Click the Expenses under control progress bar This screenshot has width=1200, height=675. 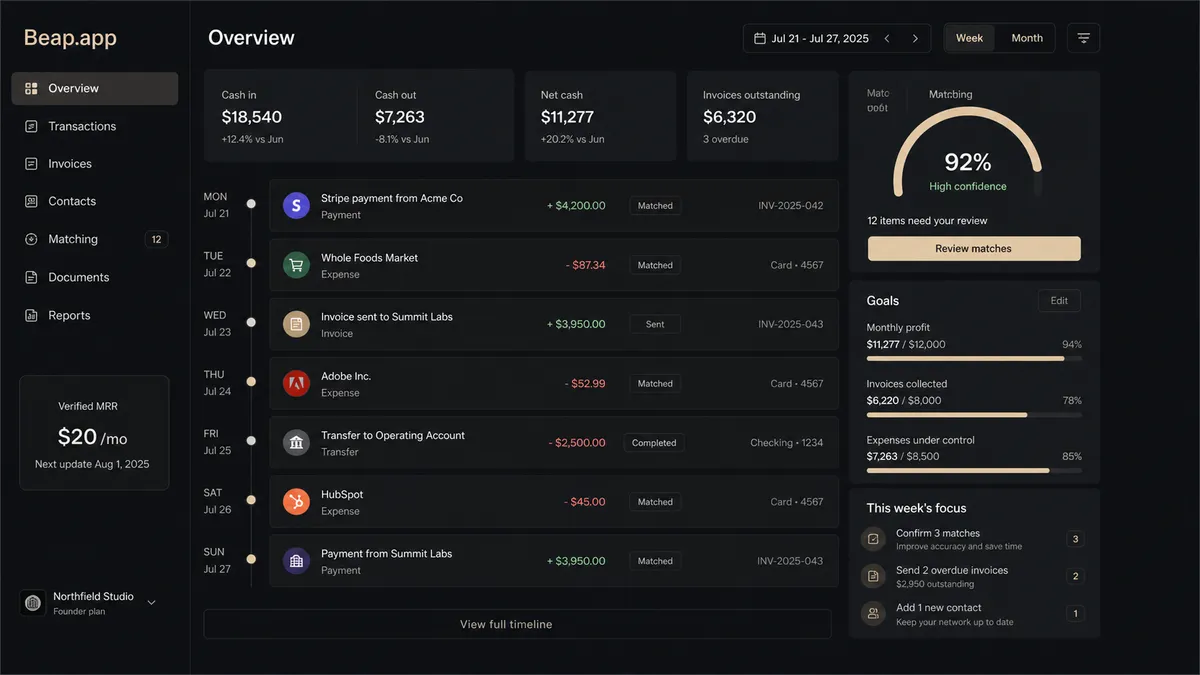pos(974,470)
